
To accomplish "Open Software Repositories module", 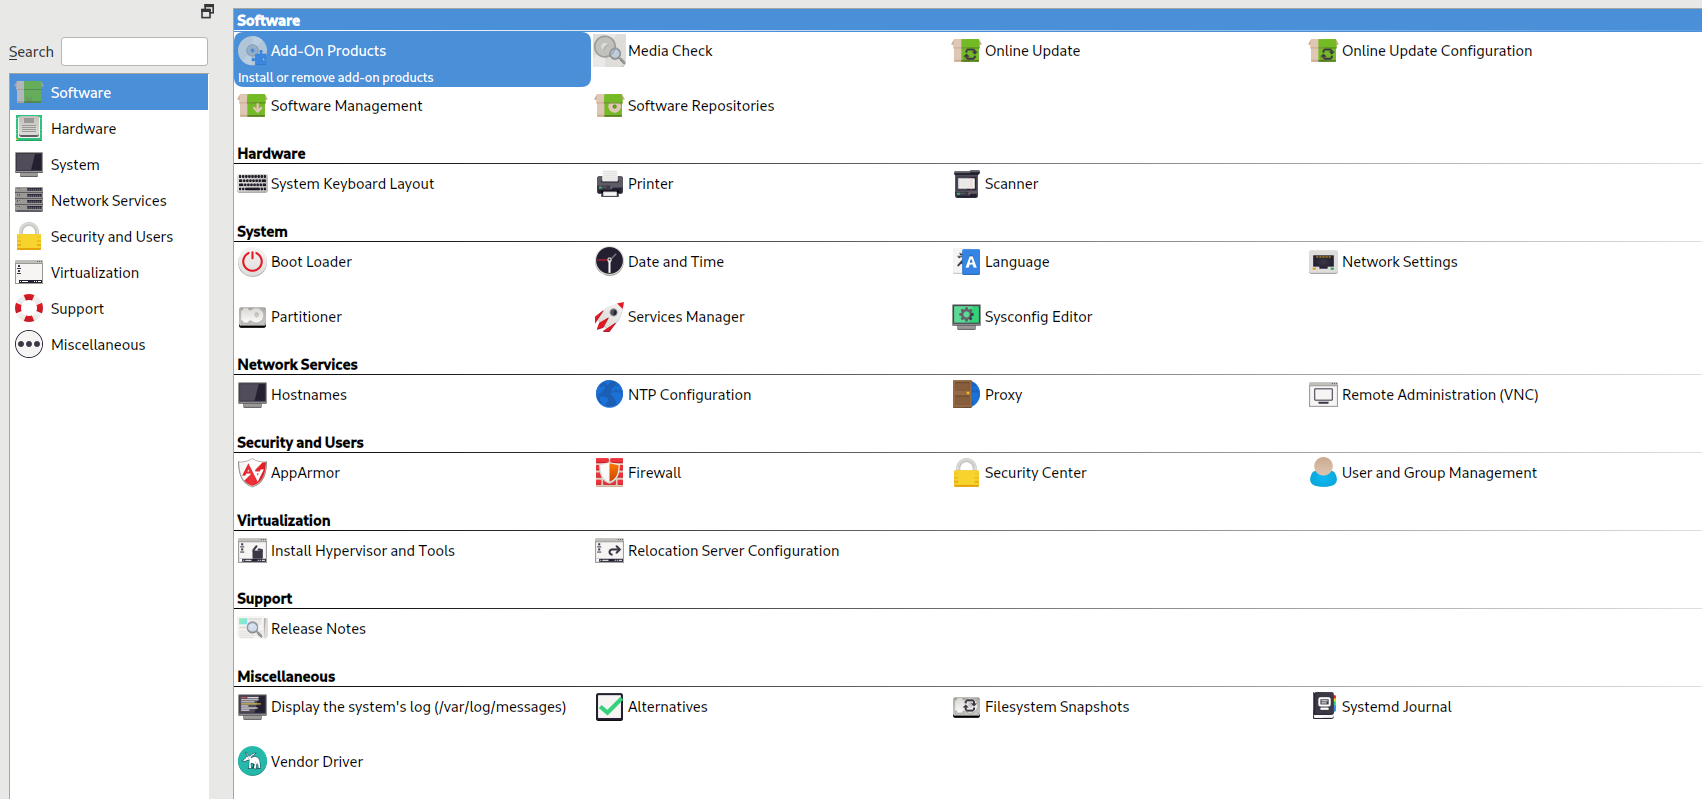I will [700, 106].
